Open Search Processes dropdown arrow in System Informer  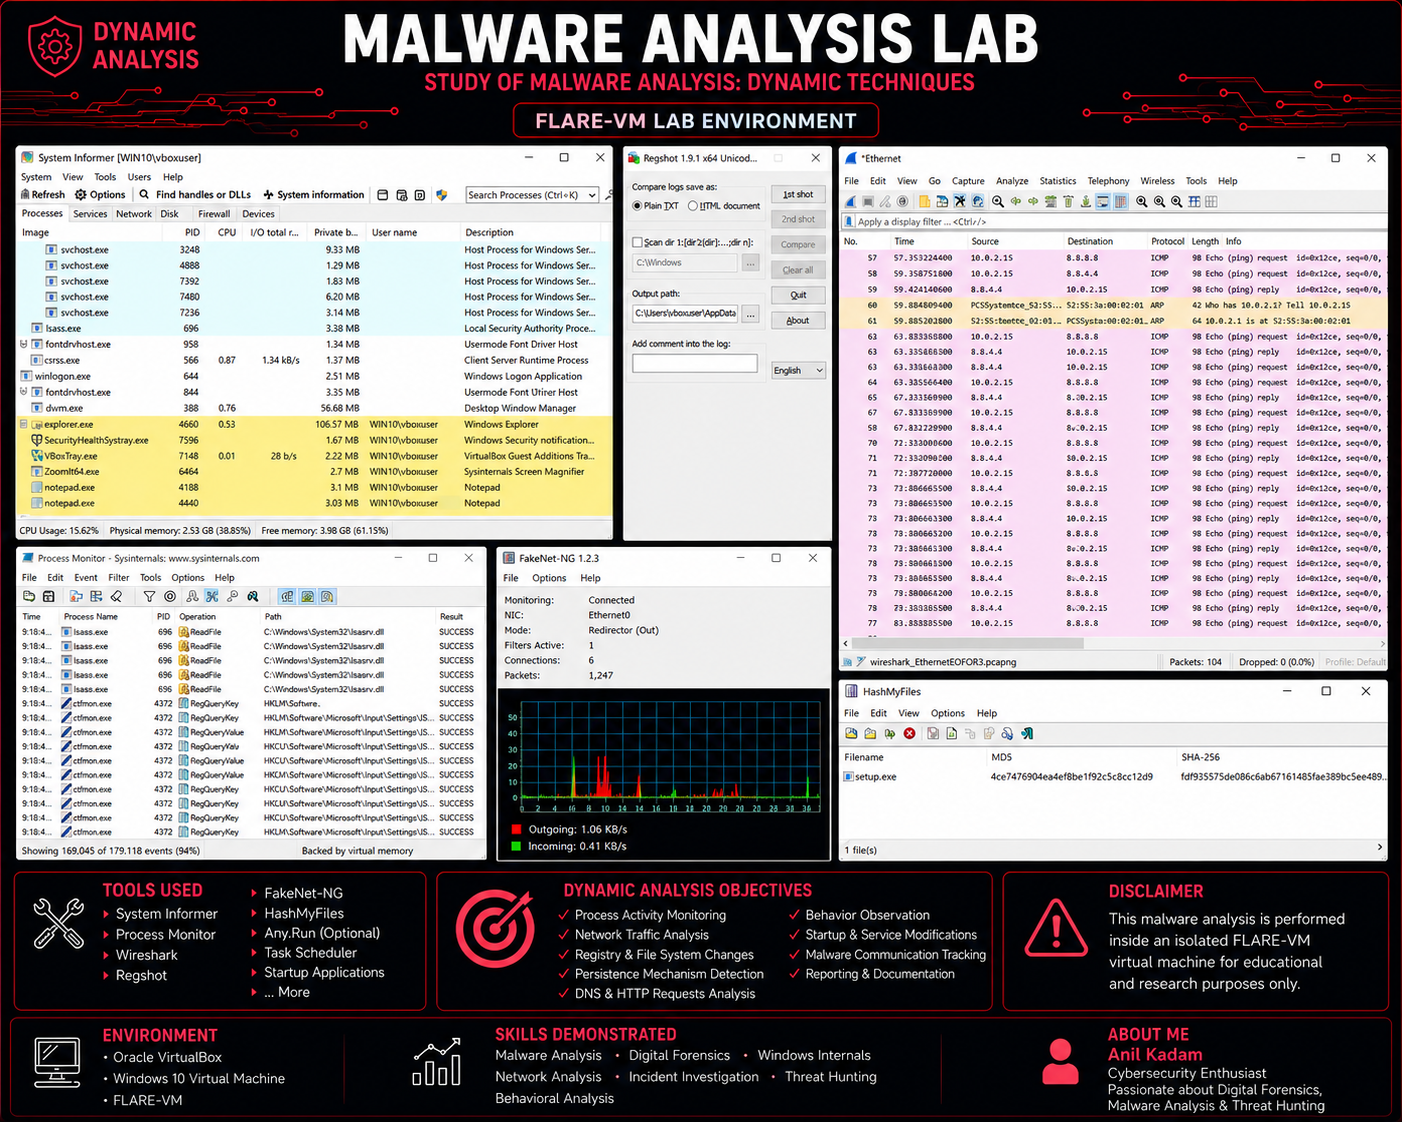point(592,195)
